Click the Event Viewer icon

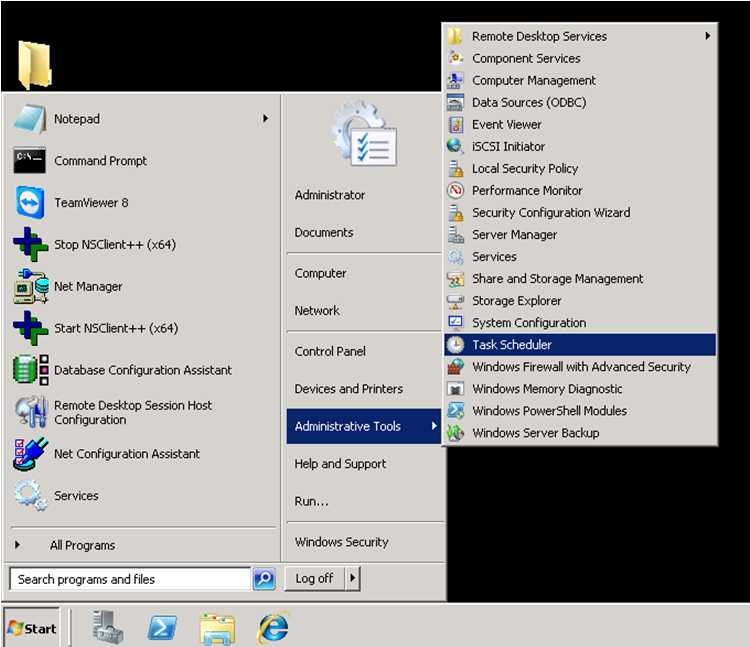point(456,125)
